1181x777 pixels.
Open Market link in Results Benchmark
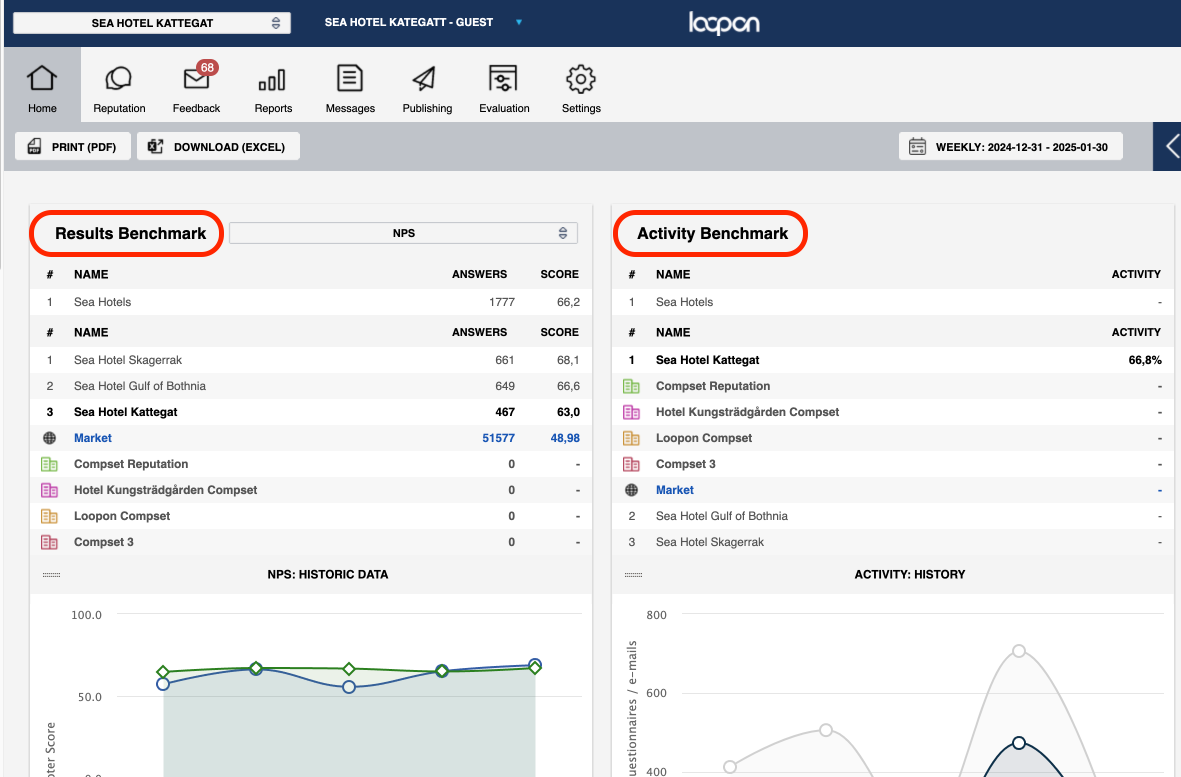93,438
